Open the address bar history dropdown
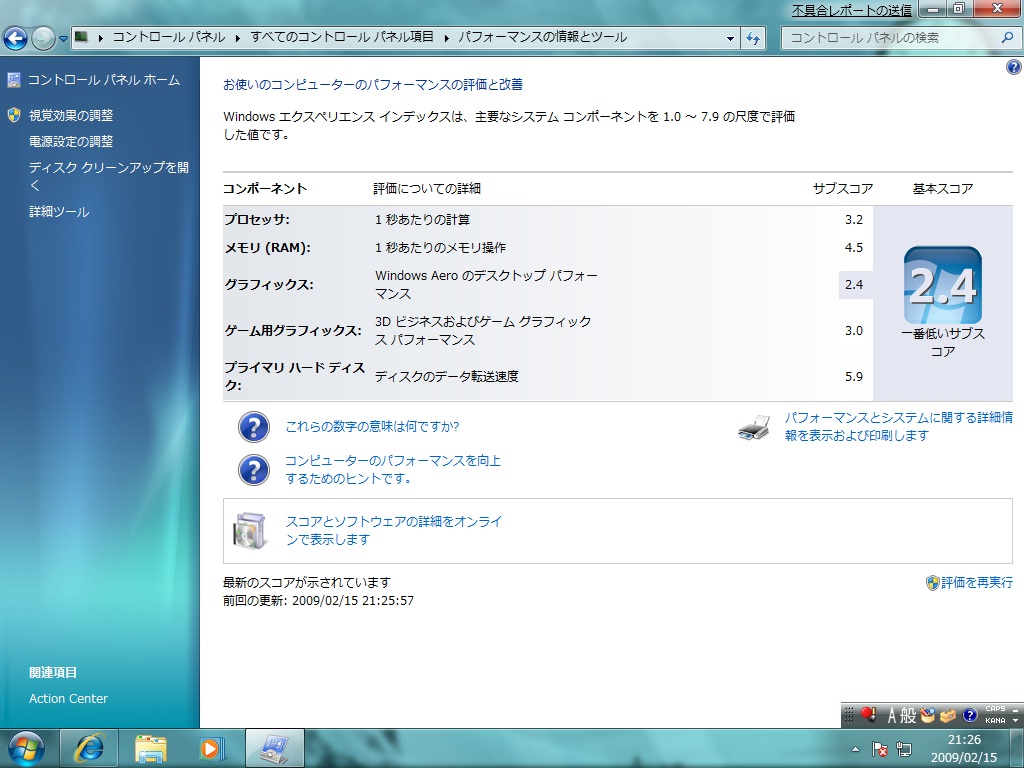Viewport: 1024px width, 768px height. [730, 39]
